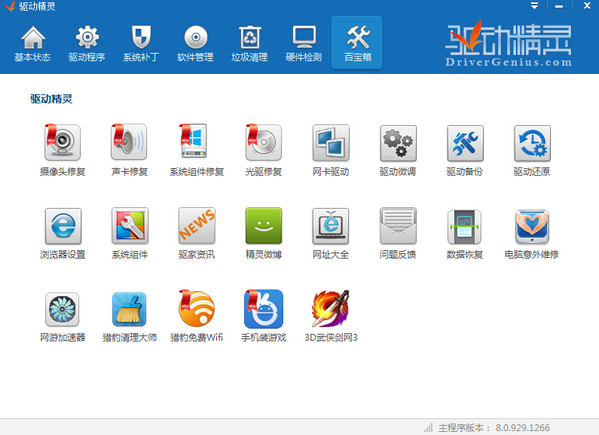Screen dimensions: 599x435
Task: Open 问题反馈 feedback envelope
Action: tap(398, 226)
